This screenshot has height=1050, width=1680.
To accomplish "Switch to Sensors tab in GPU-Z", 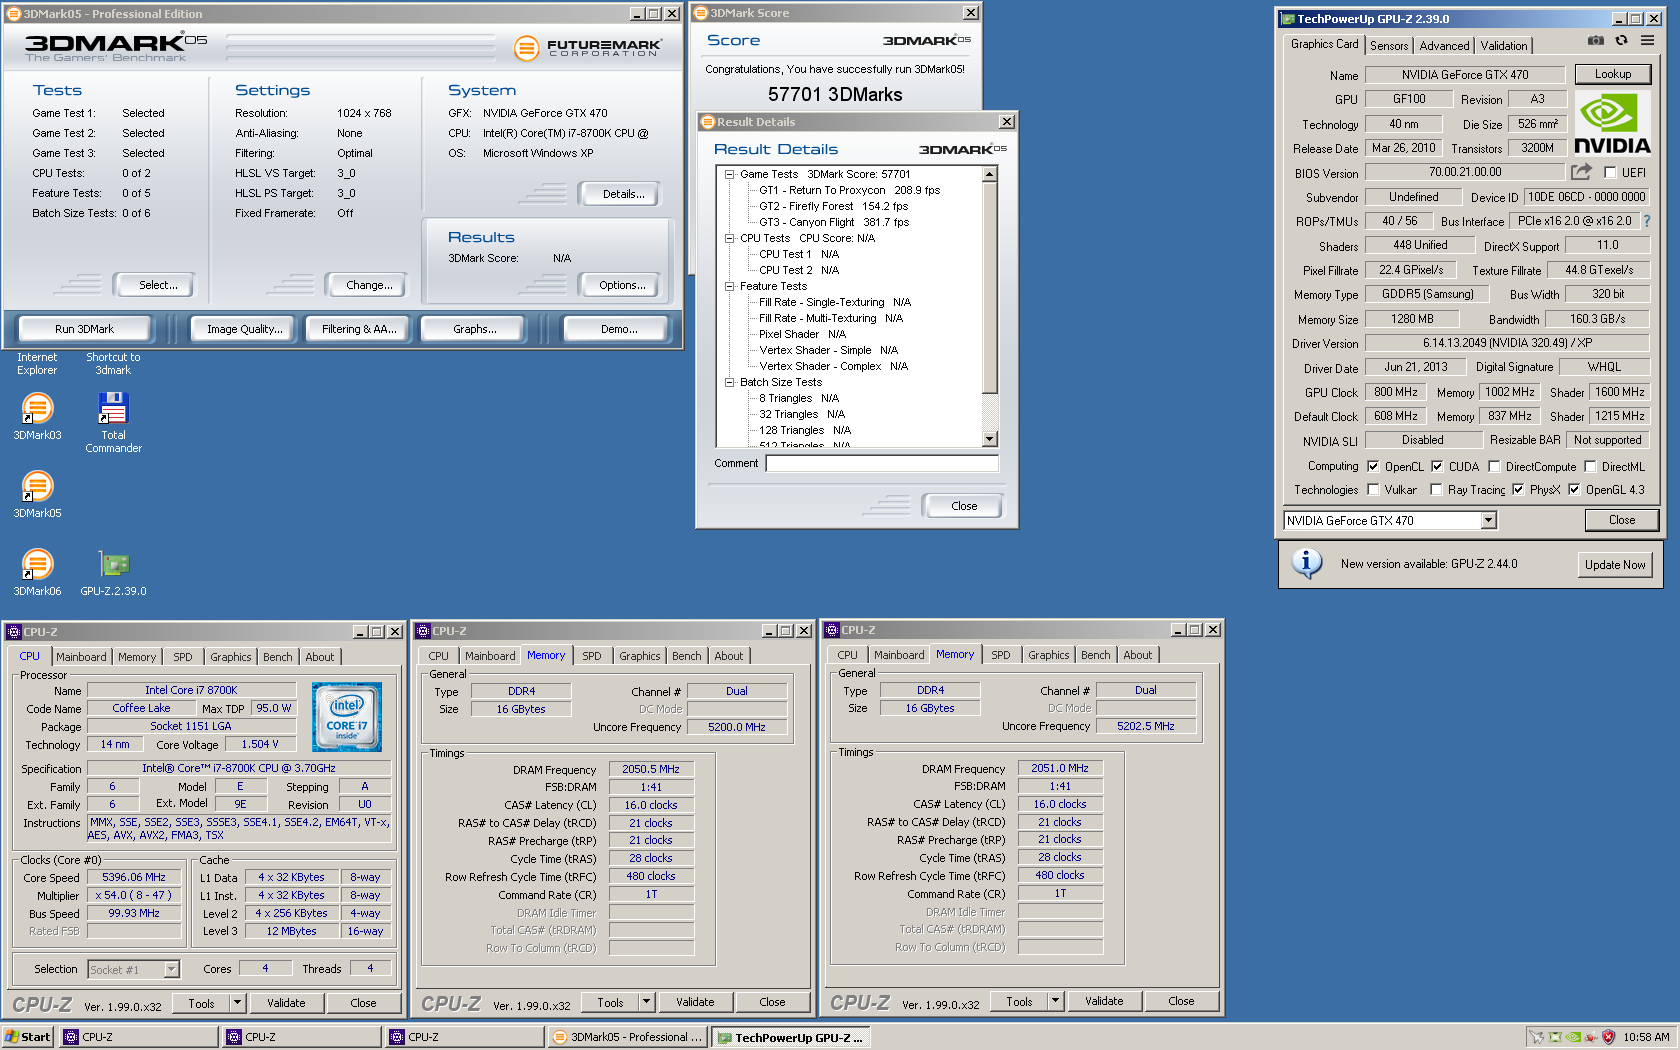I will [x=1389, y=46].
